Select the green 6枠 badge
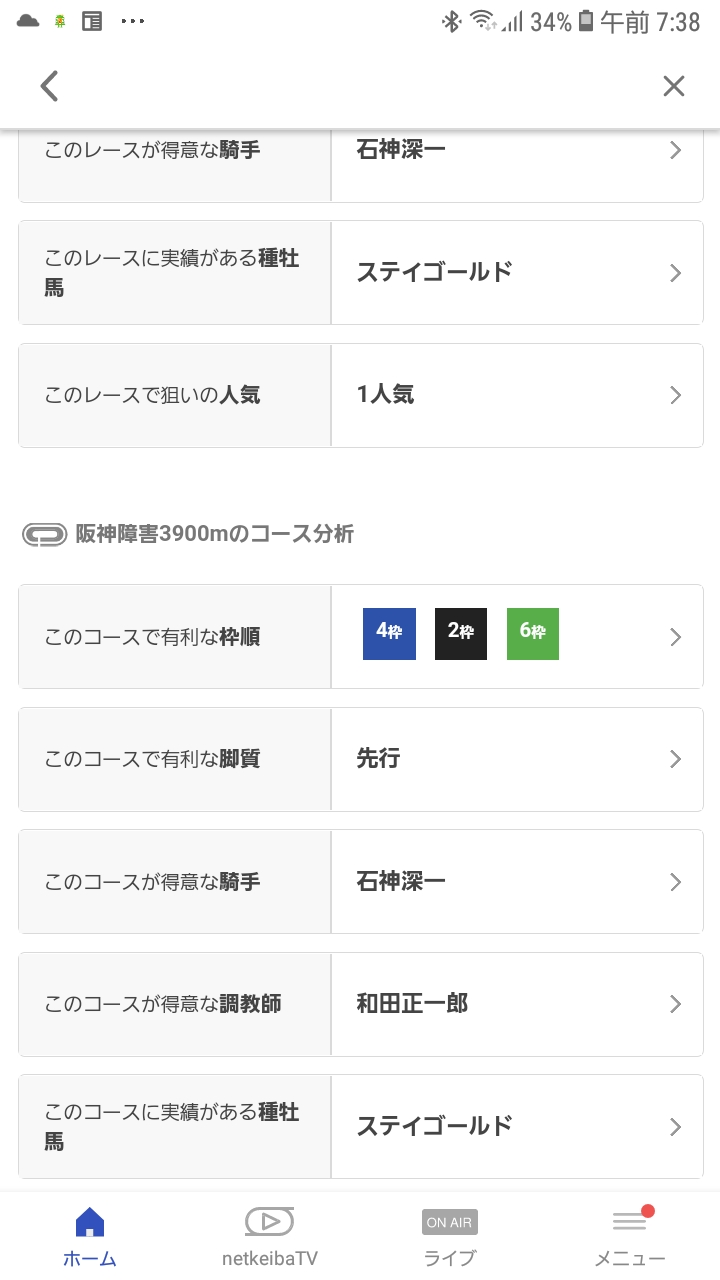This screenshot has width=720, height=1280. [x=533, y=634]
